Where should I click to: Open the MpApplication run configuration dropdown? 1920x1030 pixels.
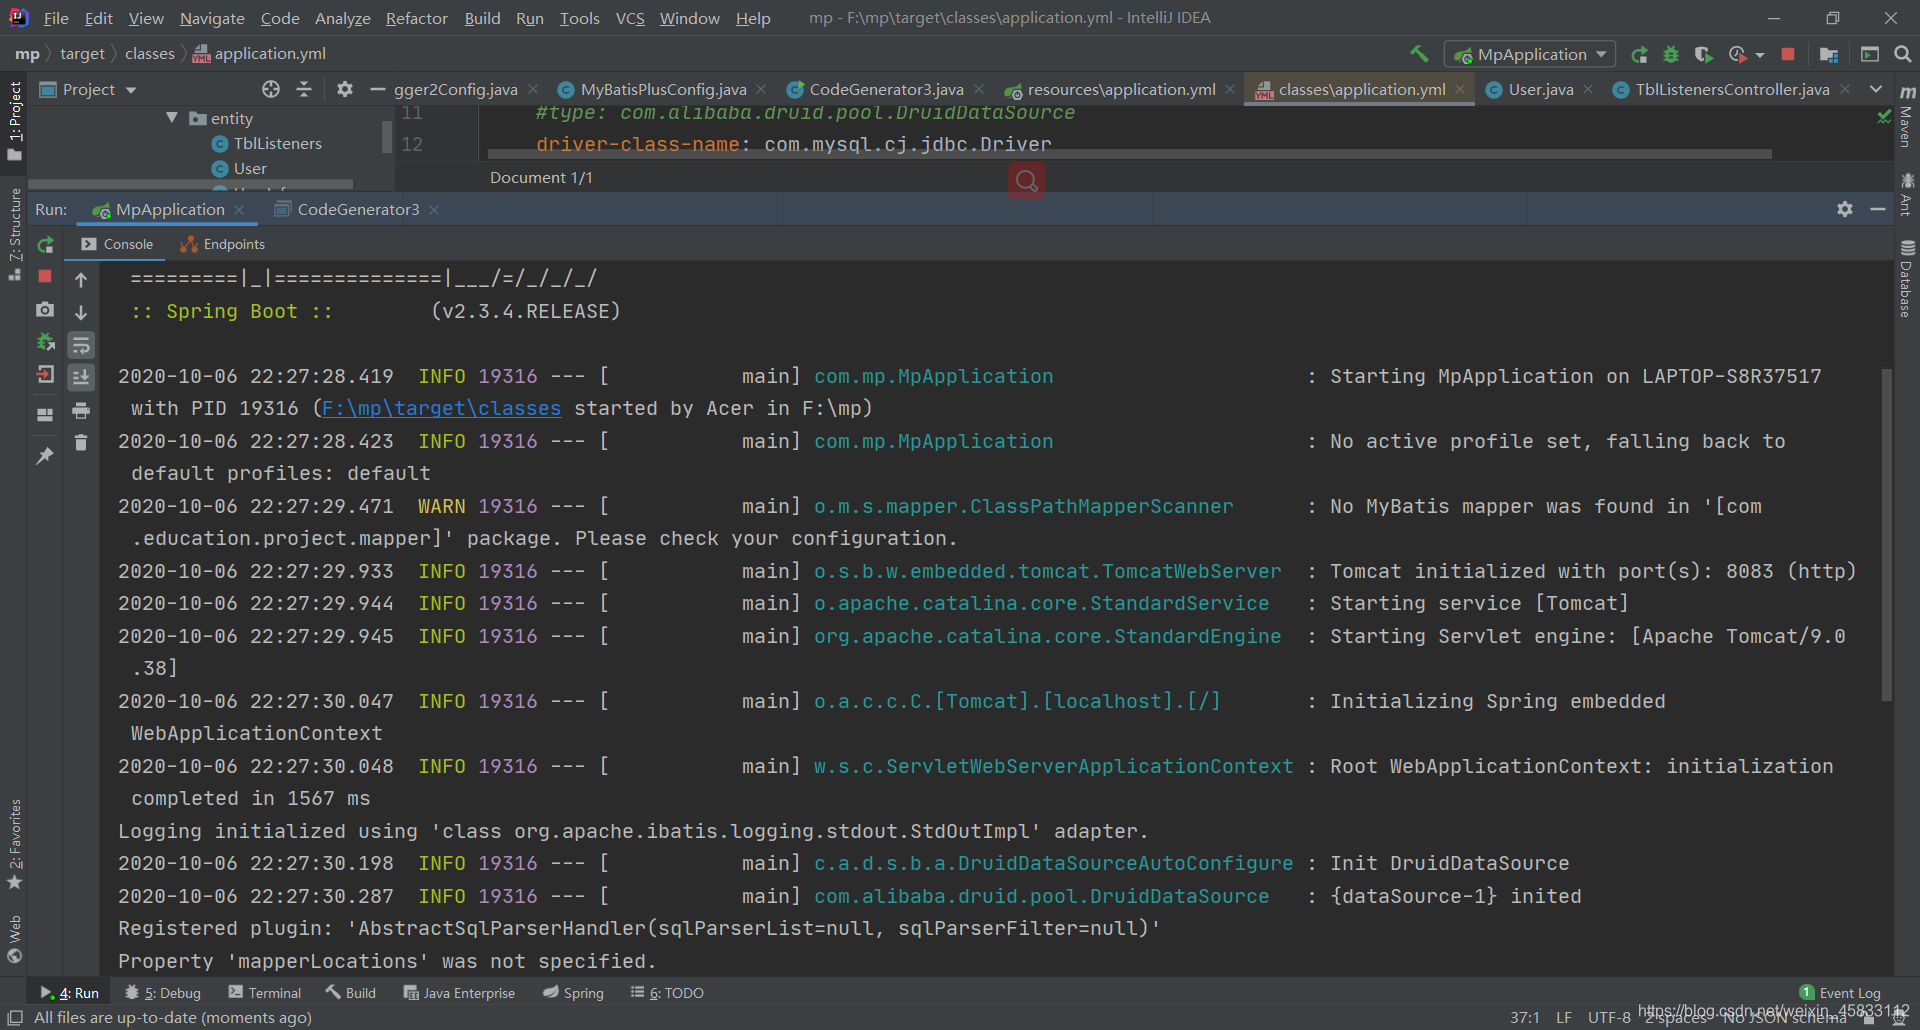point(1530,54)
